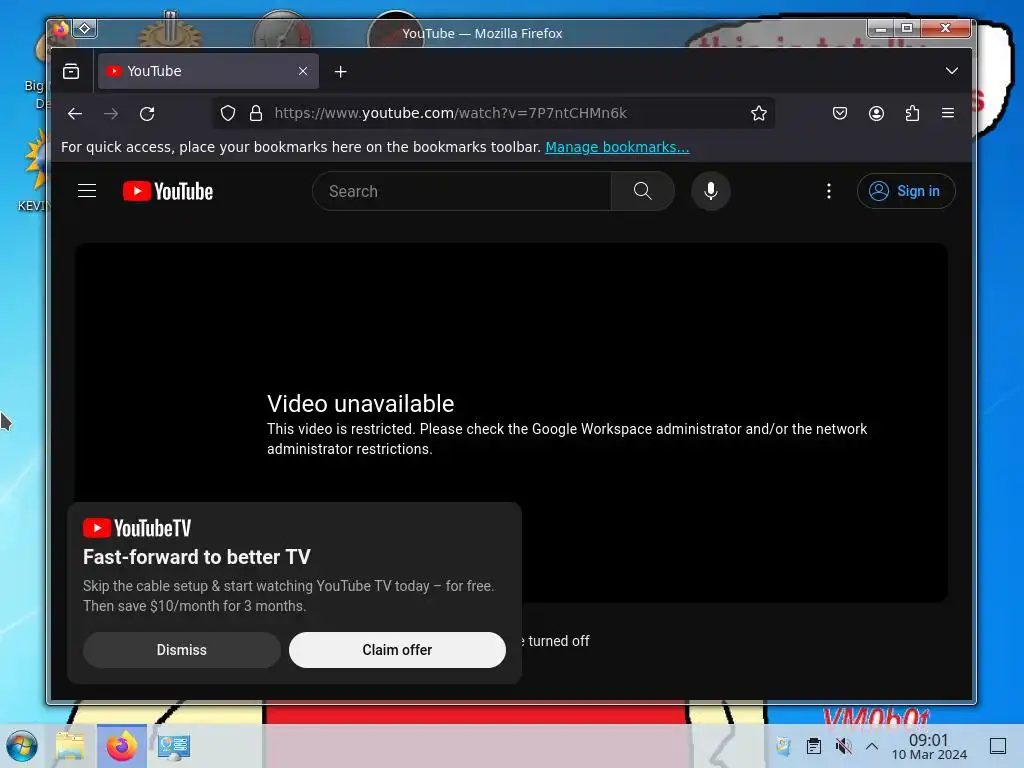1024x768 pixels.
Task: Click "Video unavailable" heading
Action: coord(360,404)
